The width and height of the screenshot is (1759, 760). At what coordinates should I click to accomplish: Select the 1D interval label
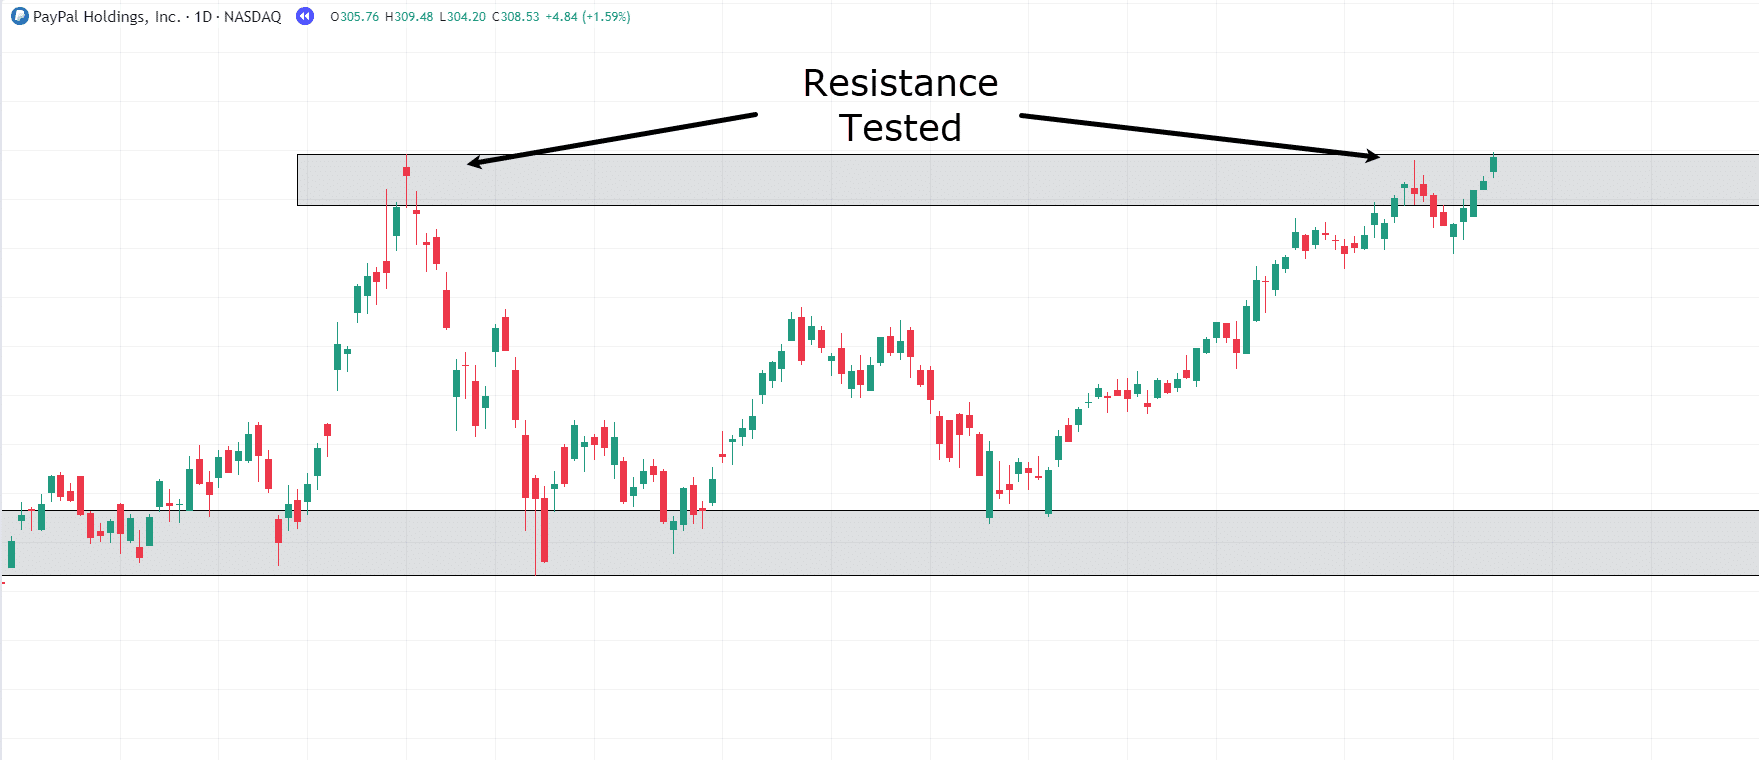203,17
